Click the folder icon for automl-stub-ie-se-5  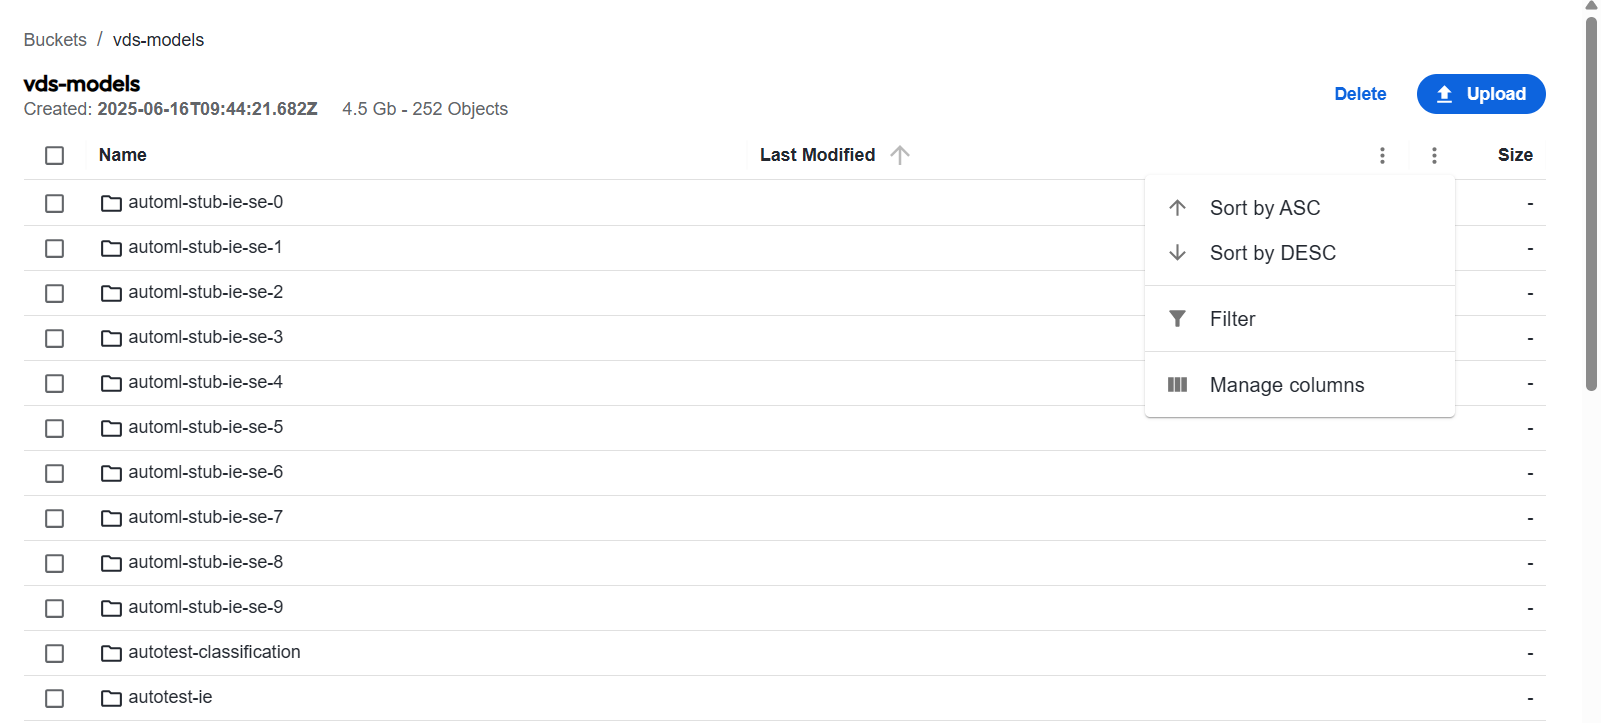pyautogui.click(x=111, y=428)
